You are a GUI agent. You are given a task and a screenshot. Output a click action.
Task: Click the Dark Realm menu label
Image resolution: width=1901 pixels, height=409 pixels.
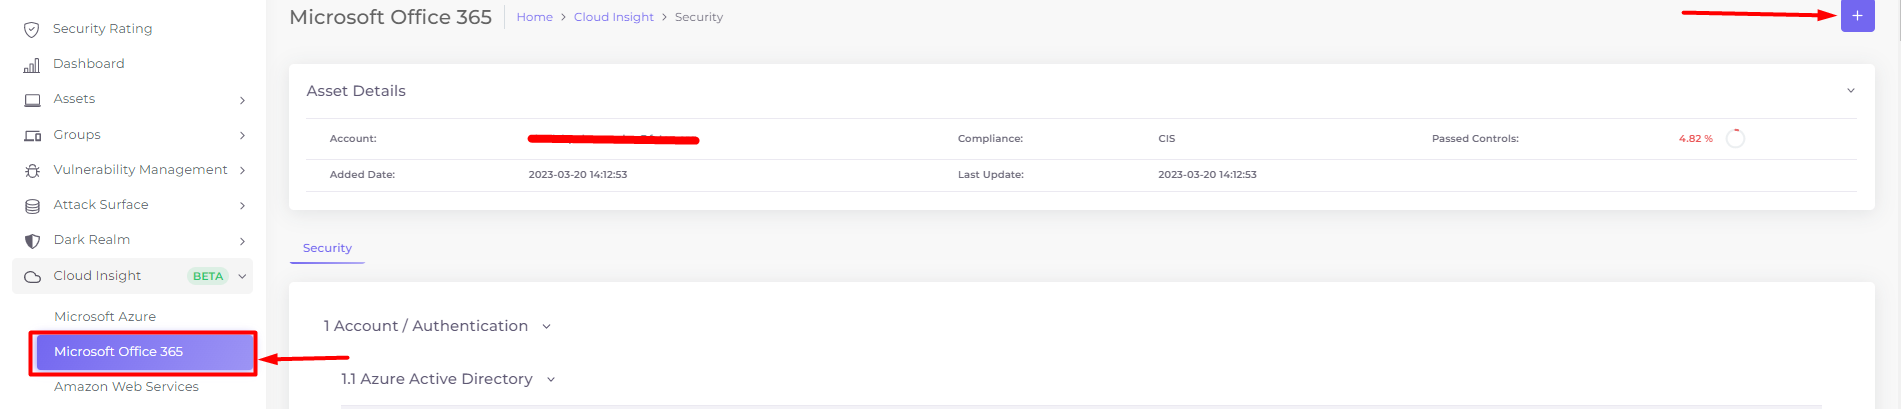point(92,240)
